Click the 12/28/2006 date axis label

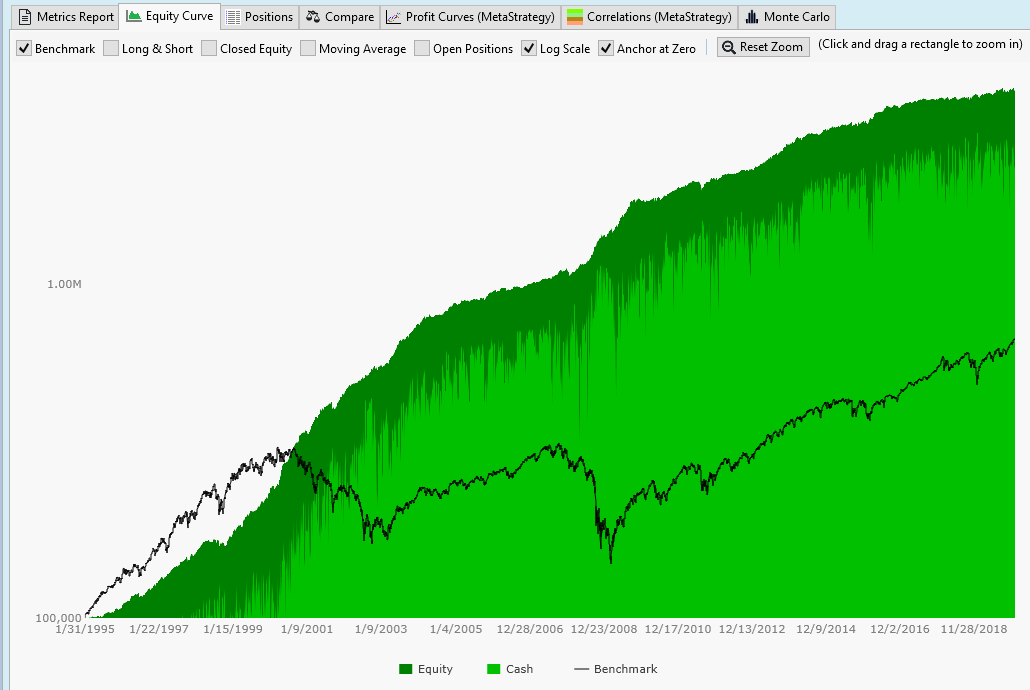pyautogui.click(x=529, y=629)
